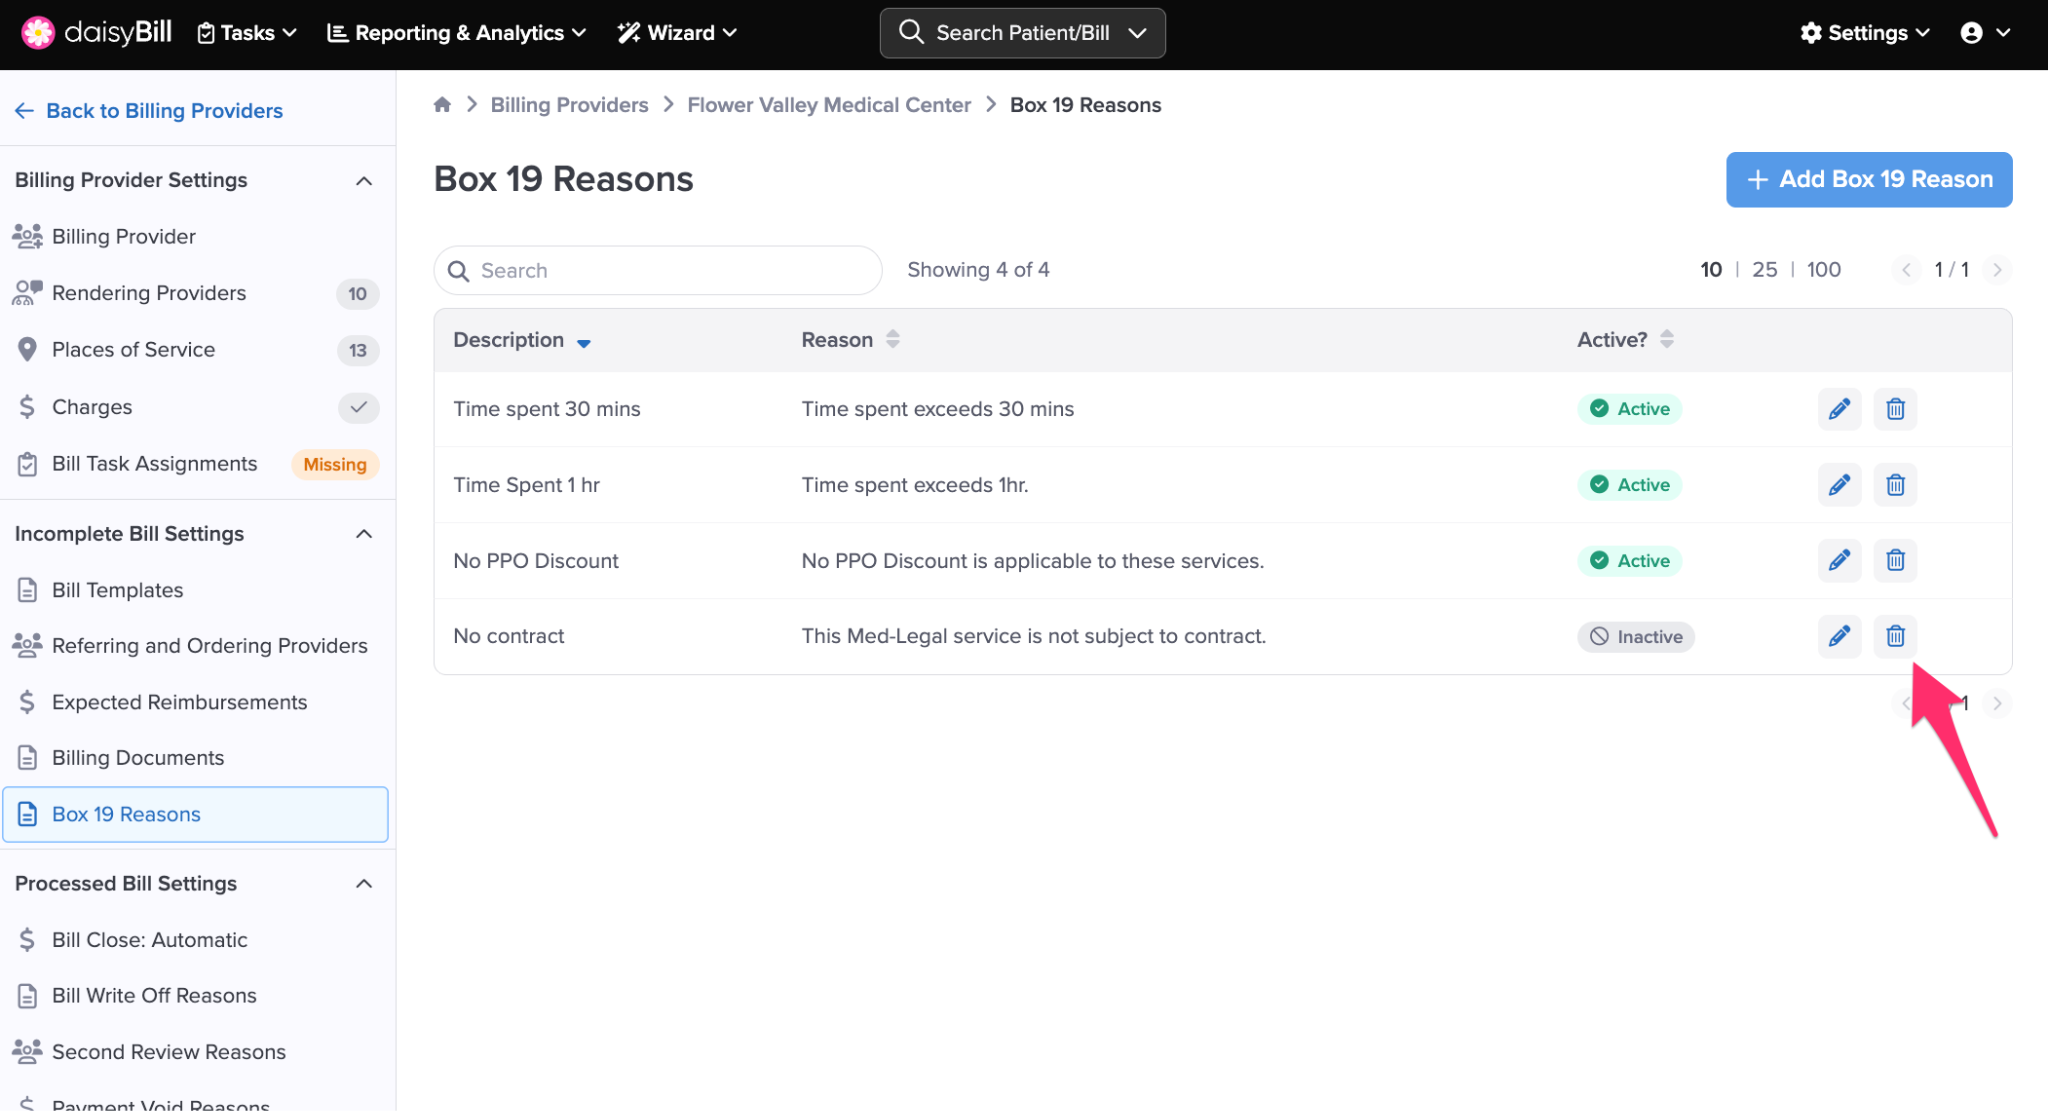
Task: Click the pencil edit icon for No contract
Action: point(1838,636)
